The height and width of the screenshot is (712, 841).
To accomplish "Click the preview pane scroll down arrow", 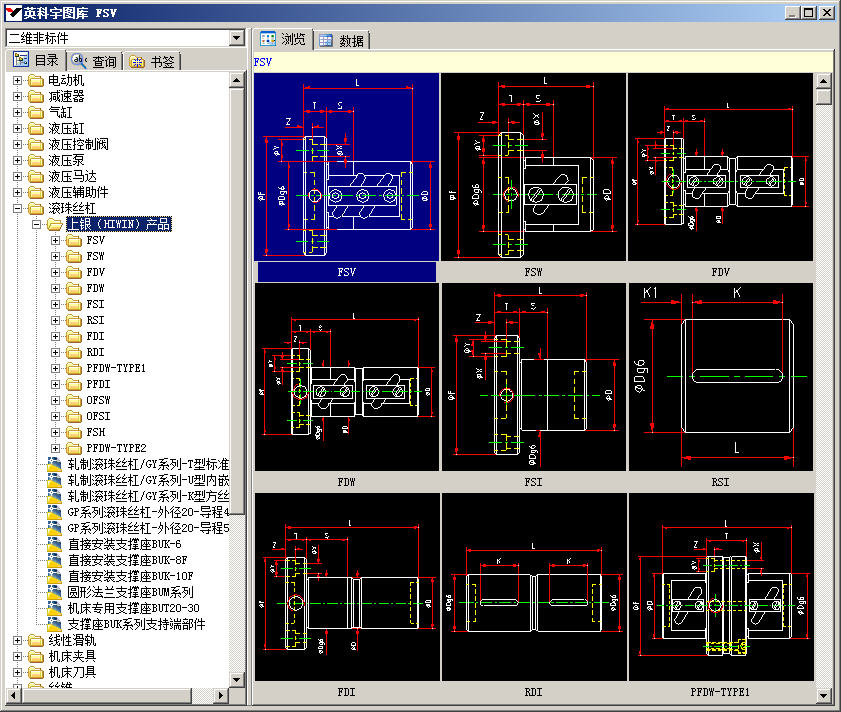I will [824, 696].
